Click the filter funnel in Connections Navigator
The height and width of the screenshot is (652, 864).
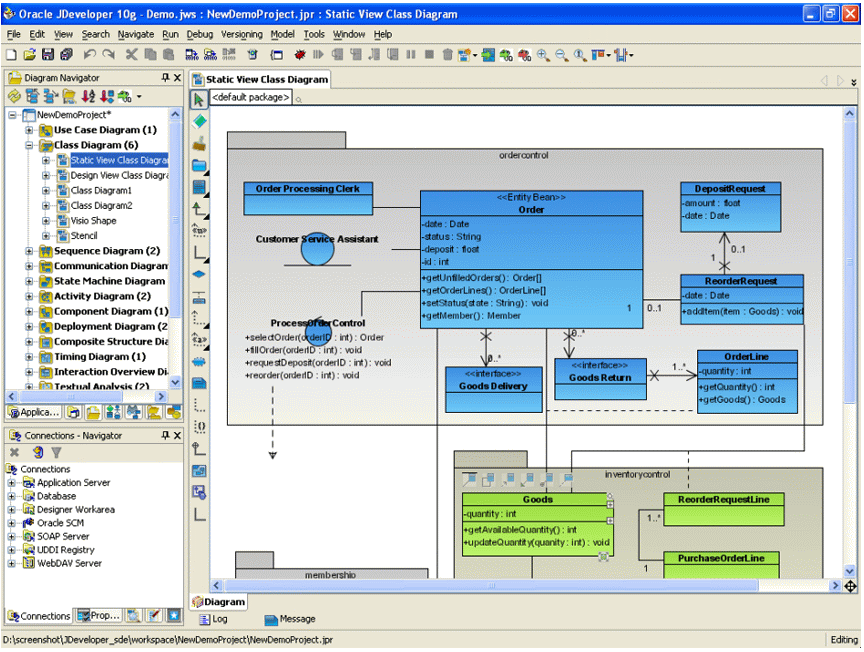pyautogui.click(x=56, y=452)
